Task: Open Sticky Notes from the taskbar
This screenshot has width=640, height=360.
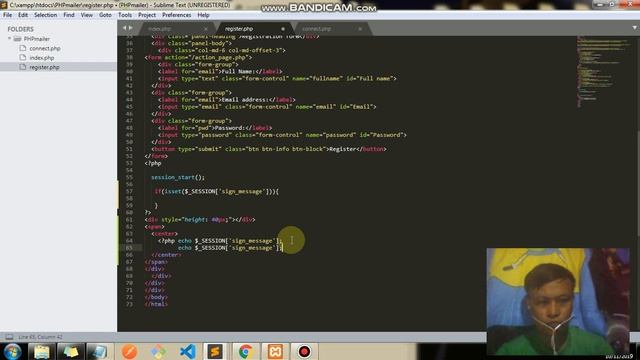Action: click(x=71, y=351)
